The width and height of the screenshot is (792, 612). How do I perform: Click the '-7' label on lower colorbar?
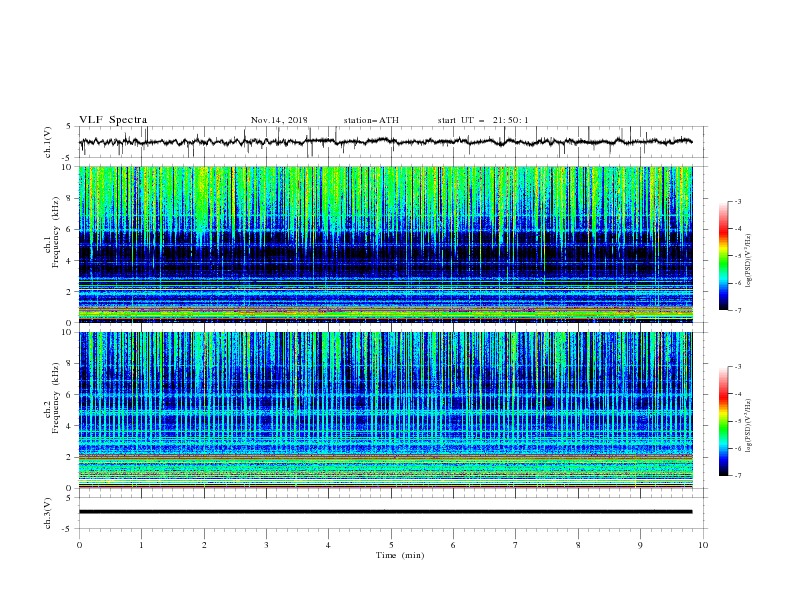click(x=737, y=476)
